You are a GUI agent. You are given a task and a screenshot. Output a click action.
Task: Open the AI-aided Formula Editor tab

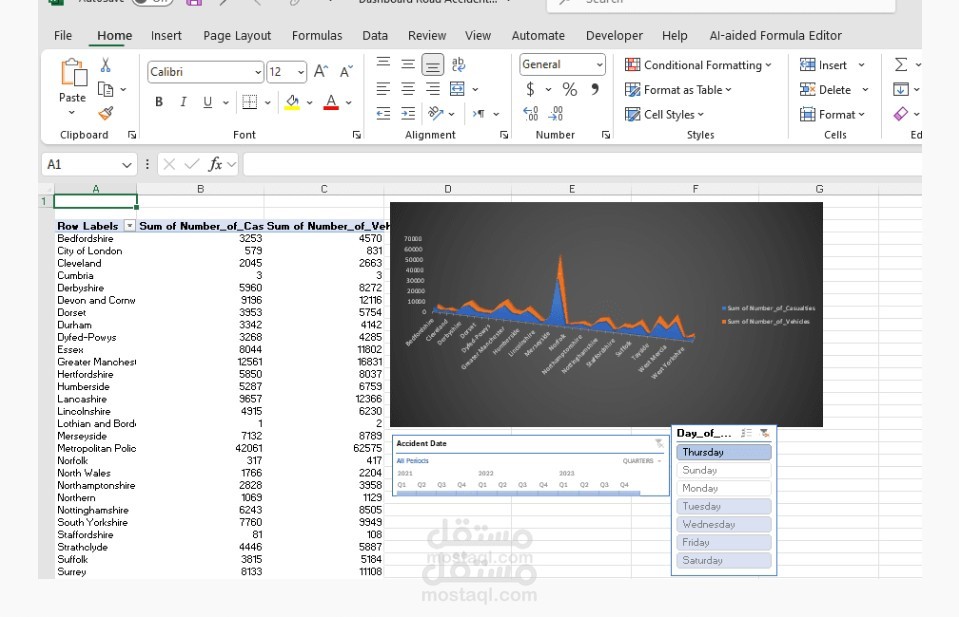776,35
